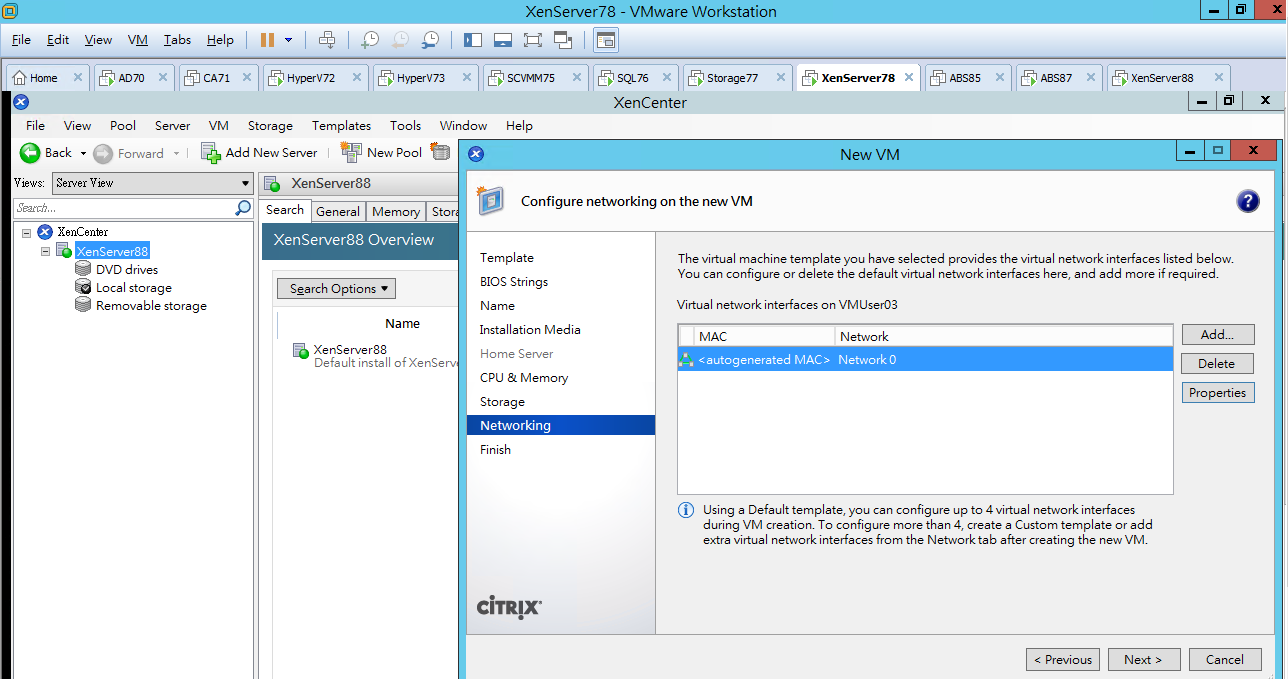Select XenServer88 in the tree
Image resolution: width=1288 pixels, height=679 pixels.
pos(112,251)
